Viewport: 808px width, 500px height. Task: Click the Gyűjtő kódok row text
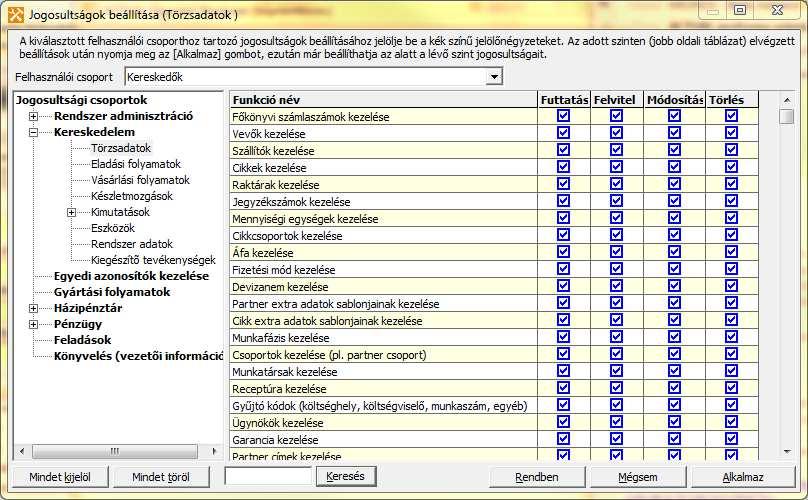point(379,406)
